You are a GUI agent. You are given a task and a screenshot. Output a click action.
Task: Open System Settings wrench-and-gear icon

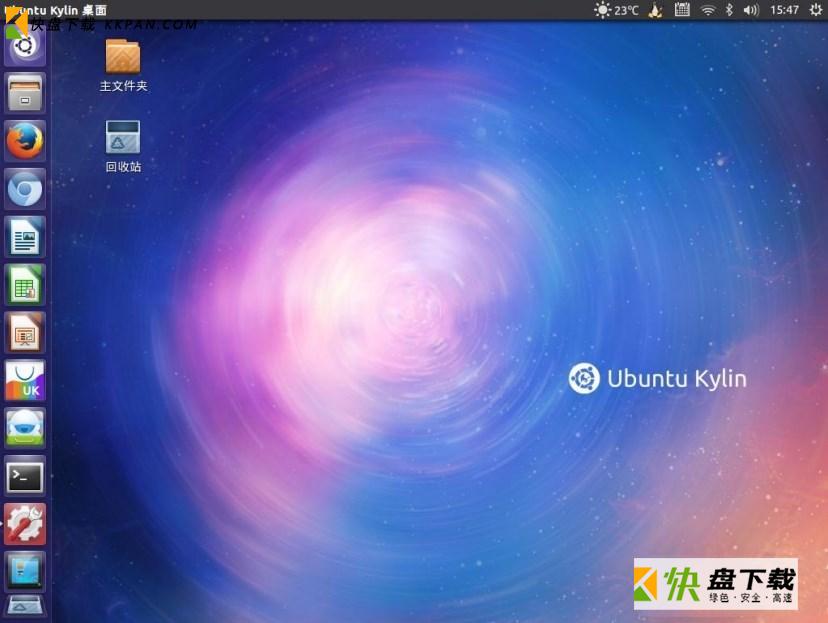tap(25, 524)
